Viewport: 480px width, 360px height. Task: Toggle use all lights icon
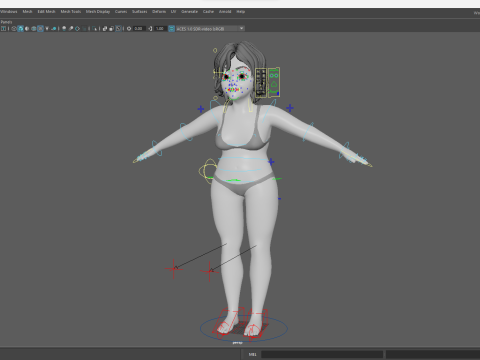coord(47,29)
